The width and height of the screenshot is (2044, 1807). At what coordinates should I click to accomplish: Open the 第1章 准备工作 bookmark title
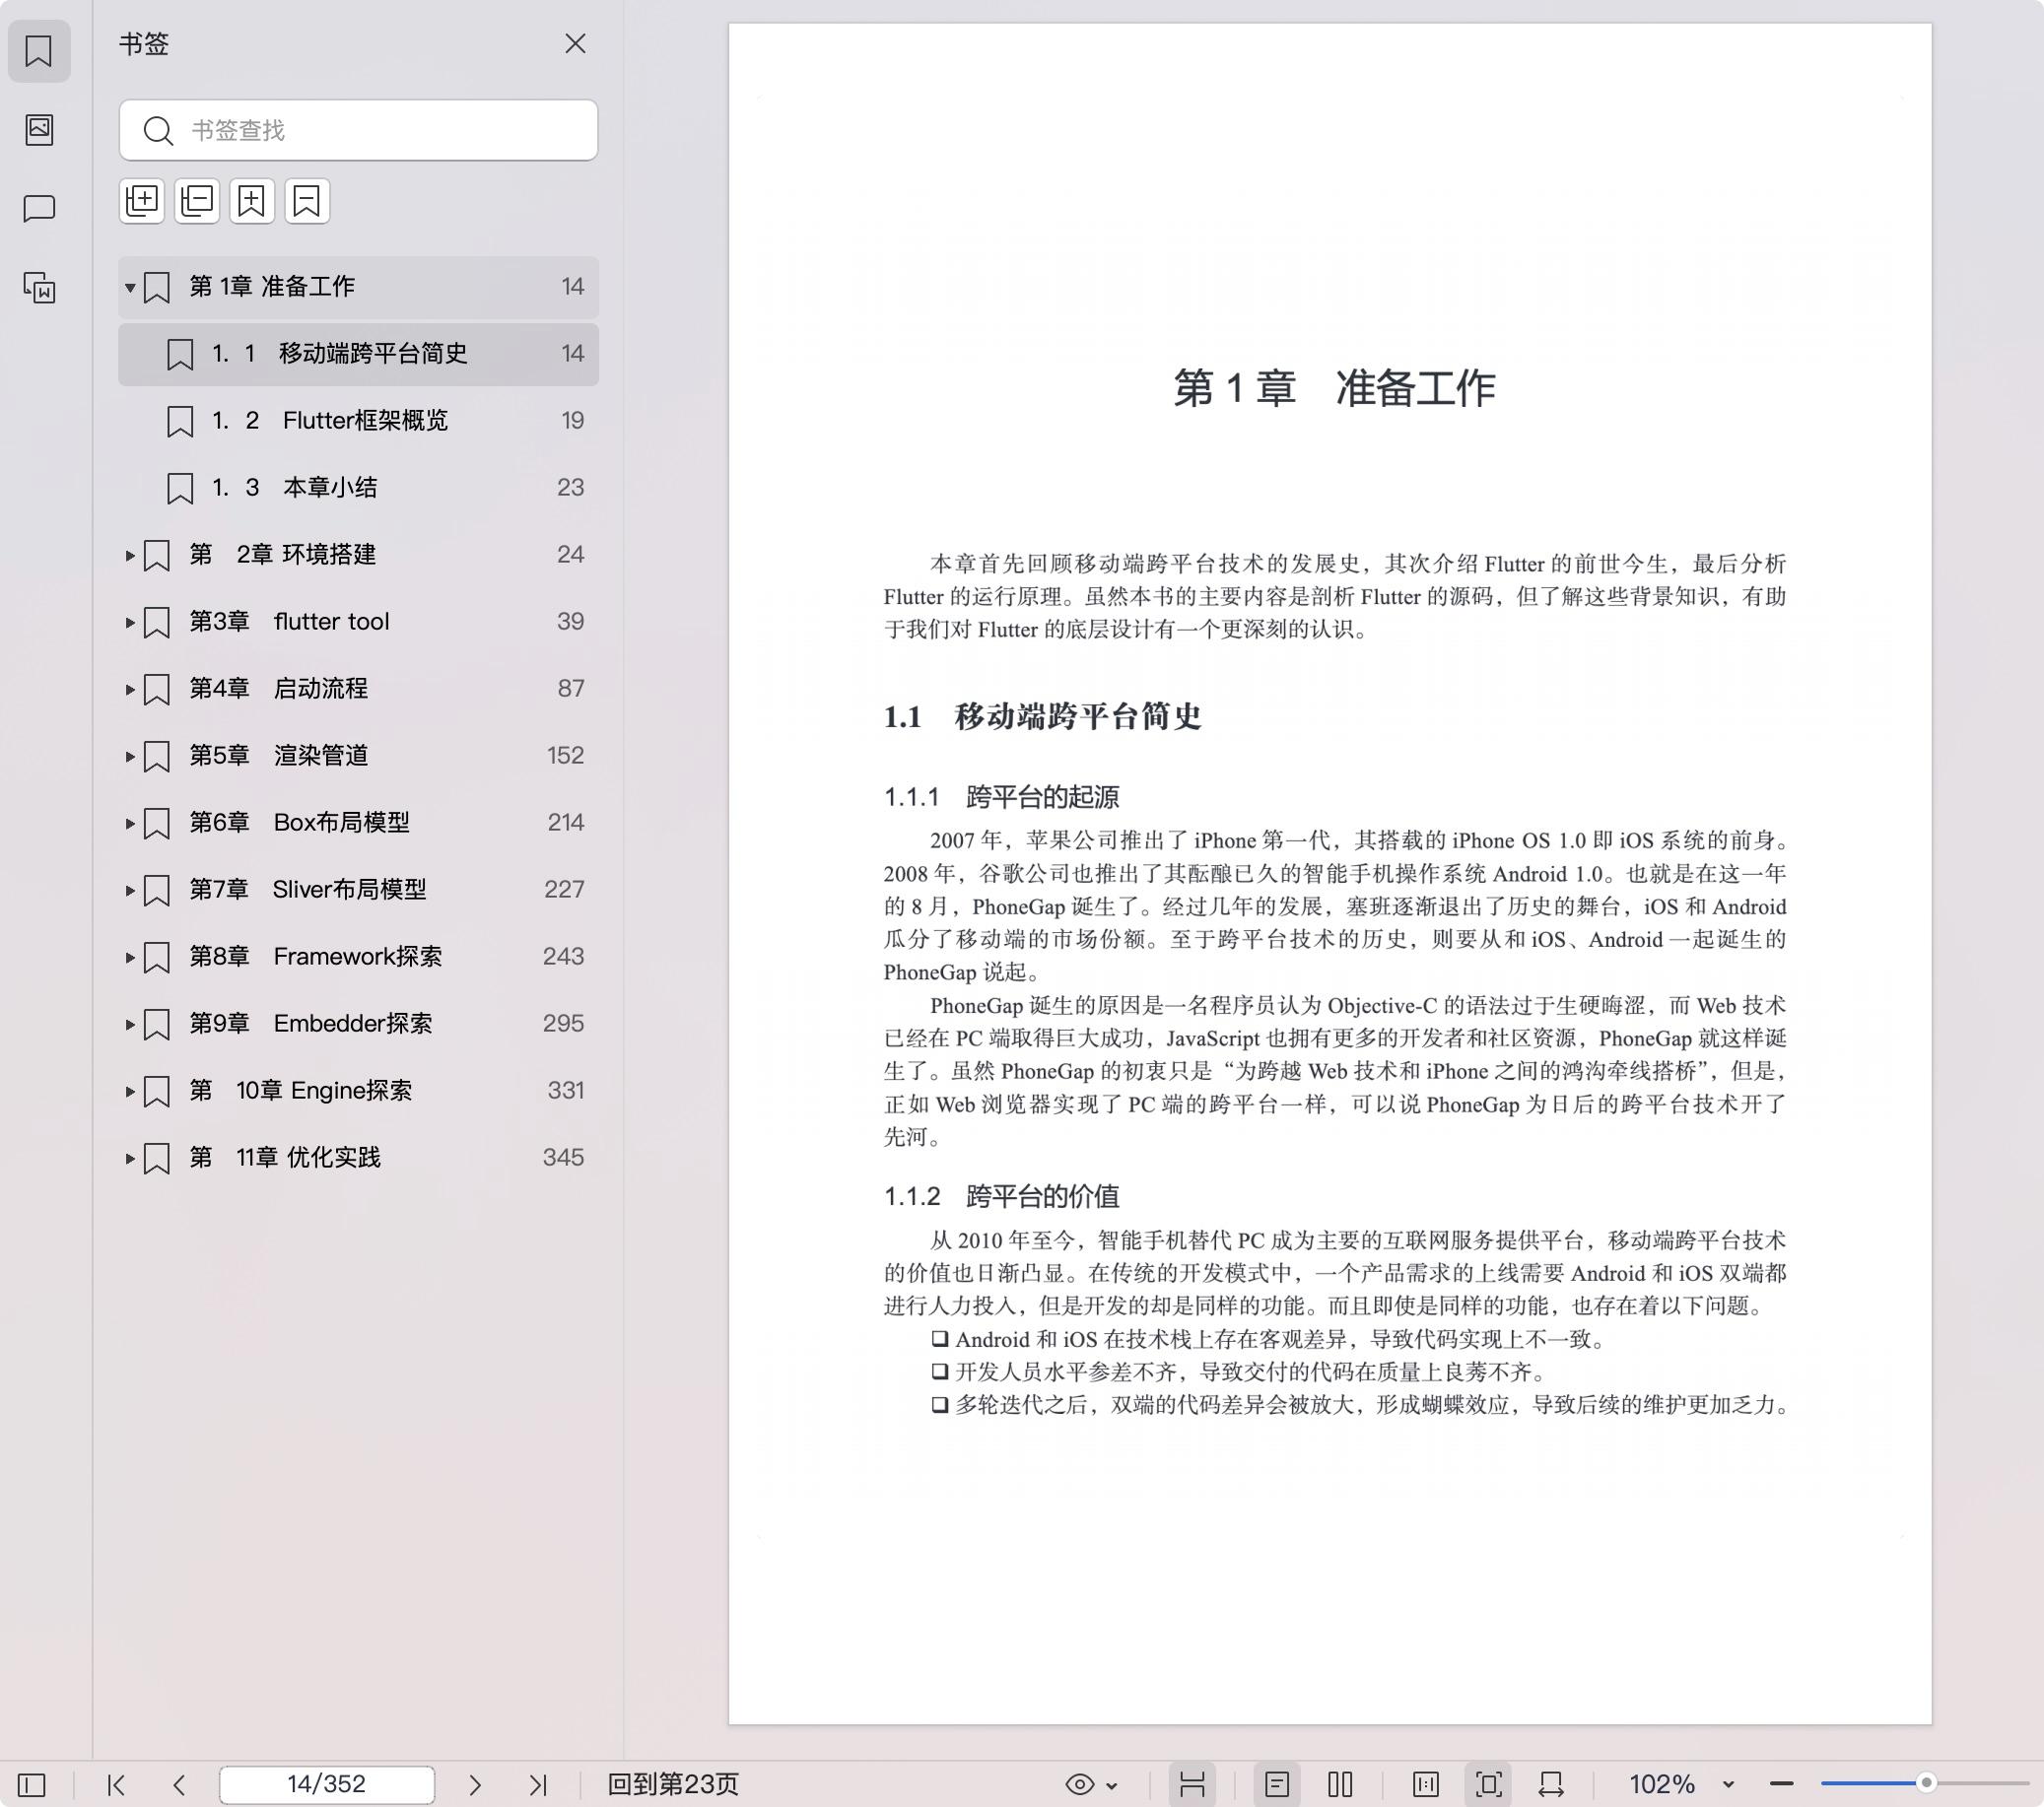pyautogui.click(x=272, y=287)
